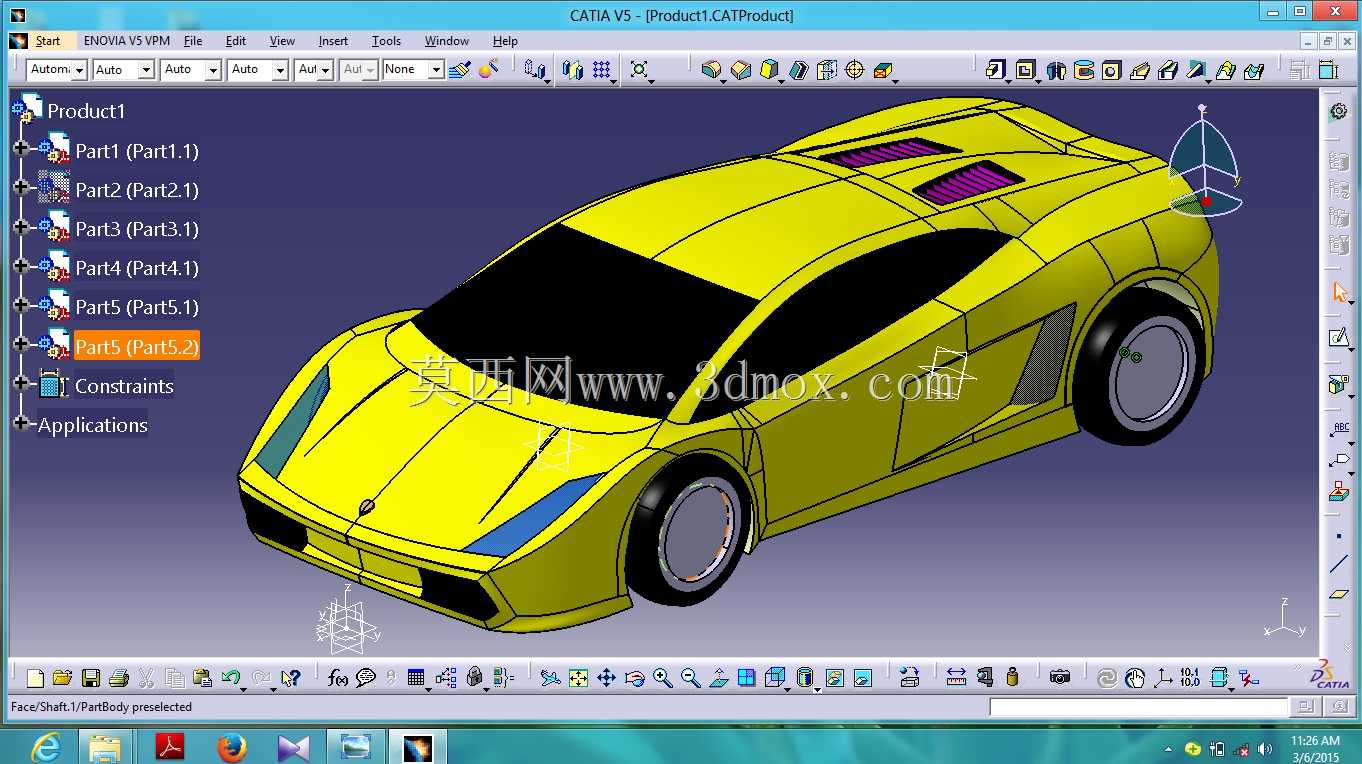Toggle Hide/Show icon in bottom toolbar
This screenshot has height=764, width=1362.
point(835,678)
